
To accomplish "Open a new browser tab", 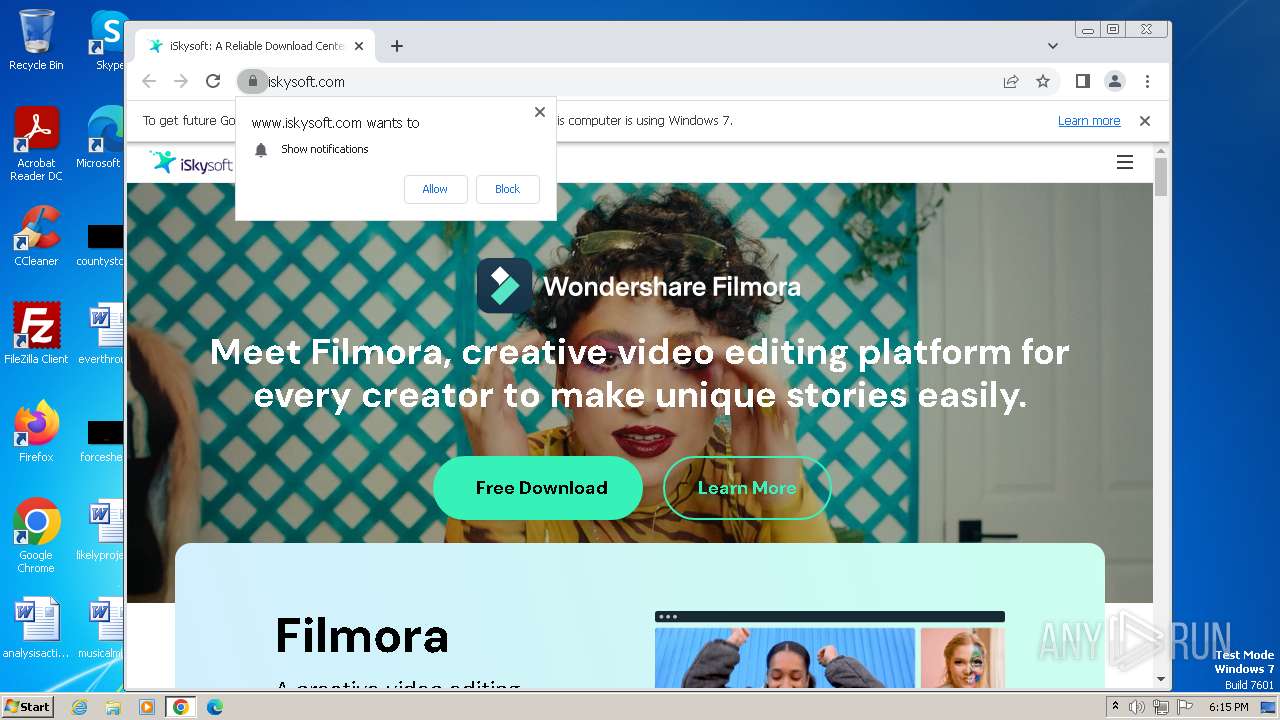I will click(x=397, y=46).
